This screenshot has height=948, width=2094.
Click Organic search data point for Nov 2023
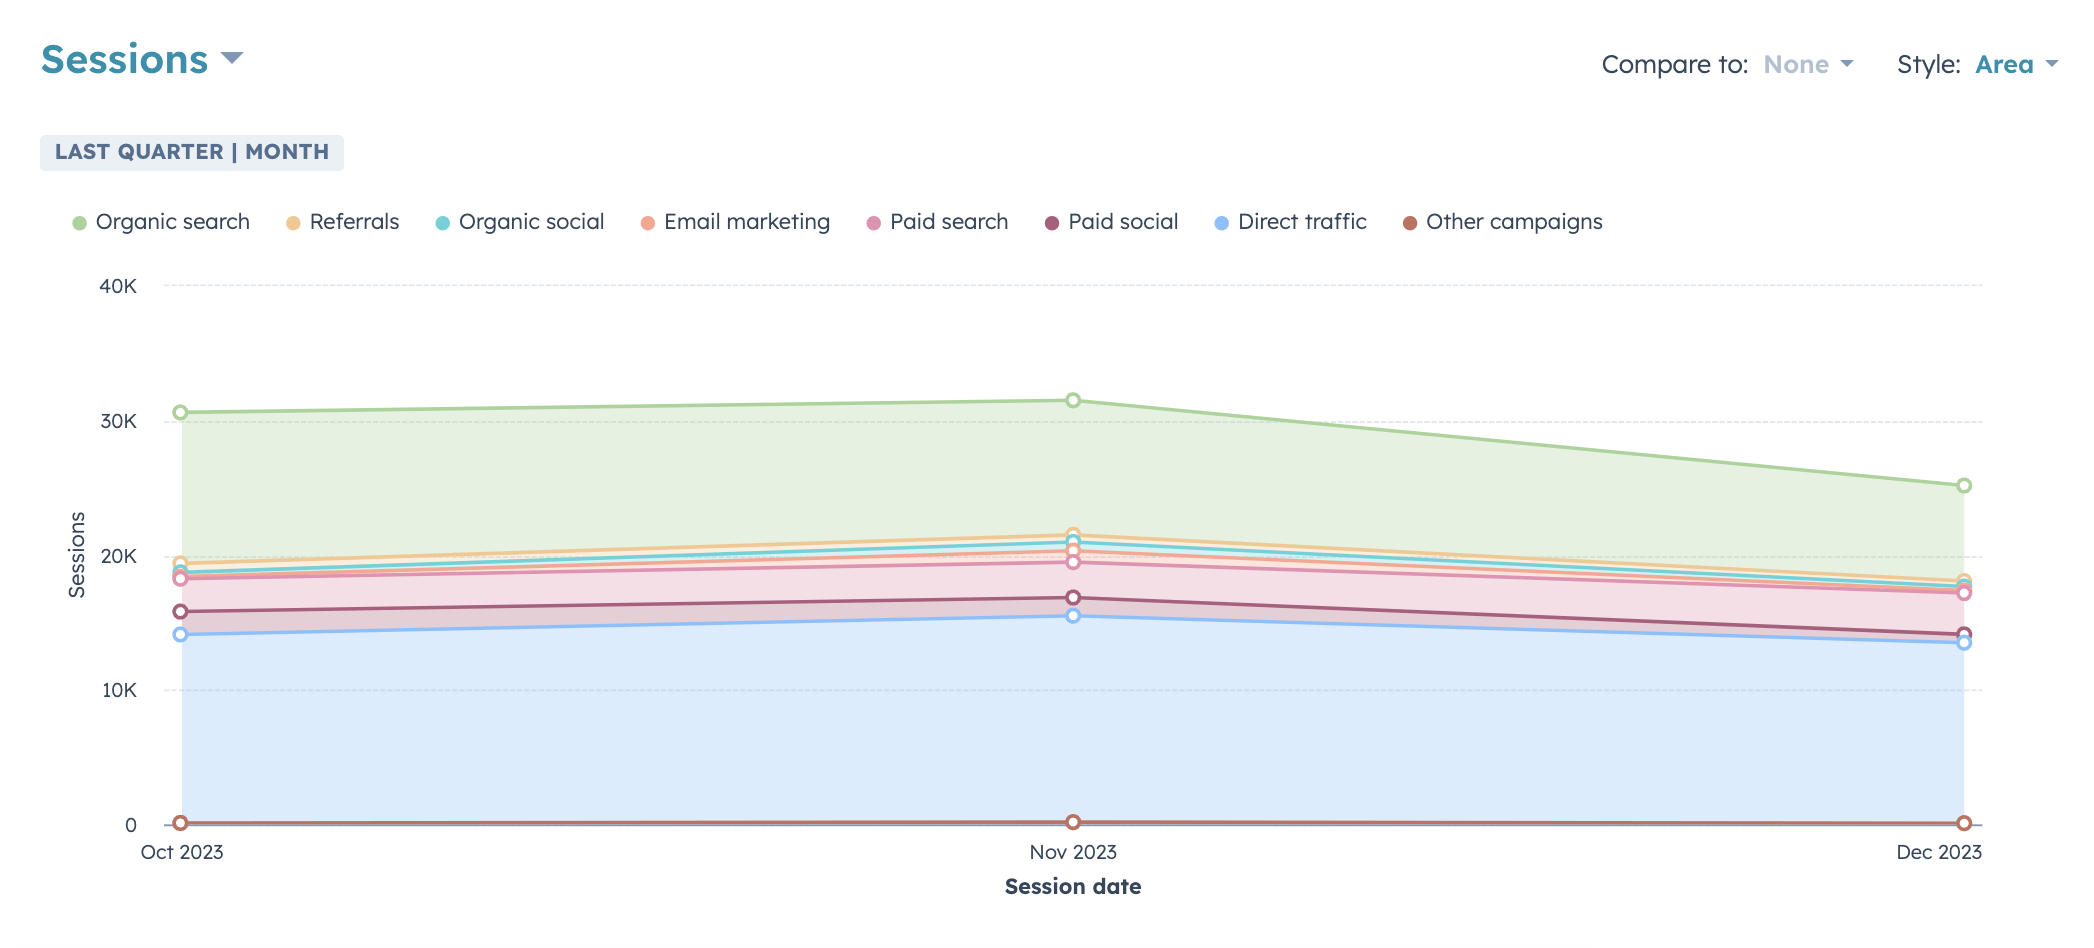[x=1073, y=400]
